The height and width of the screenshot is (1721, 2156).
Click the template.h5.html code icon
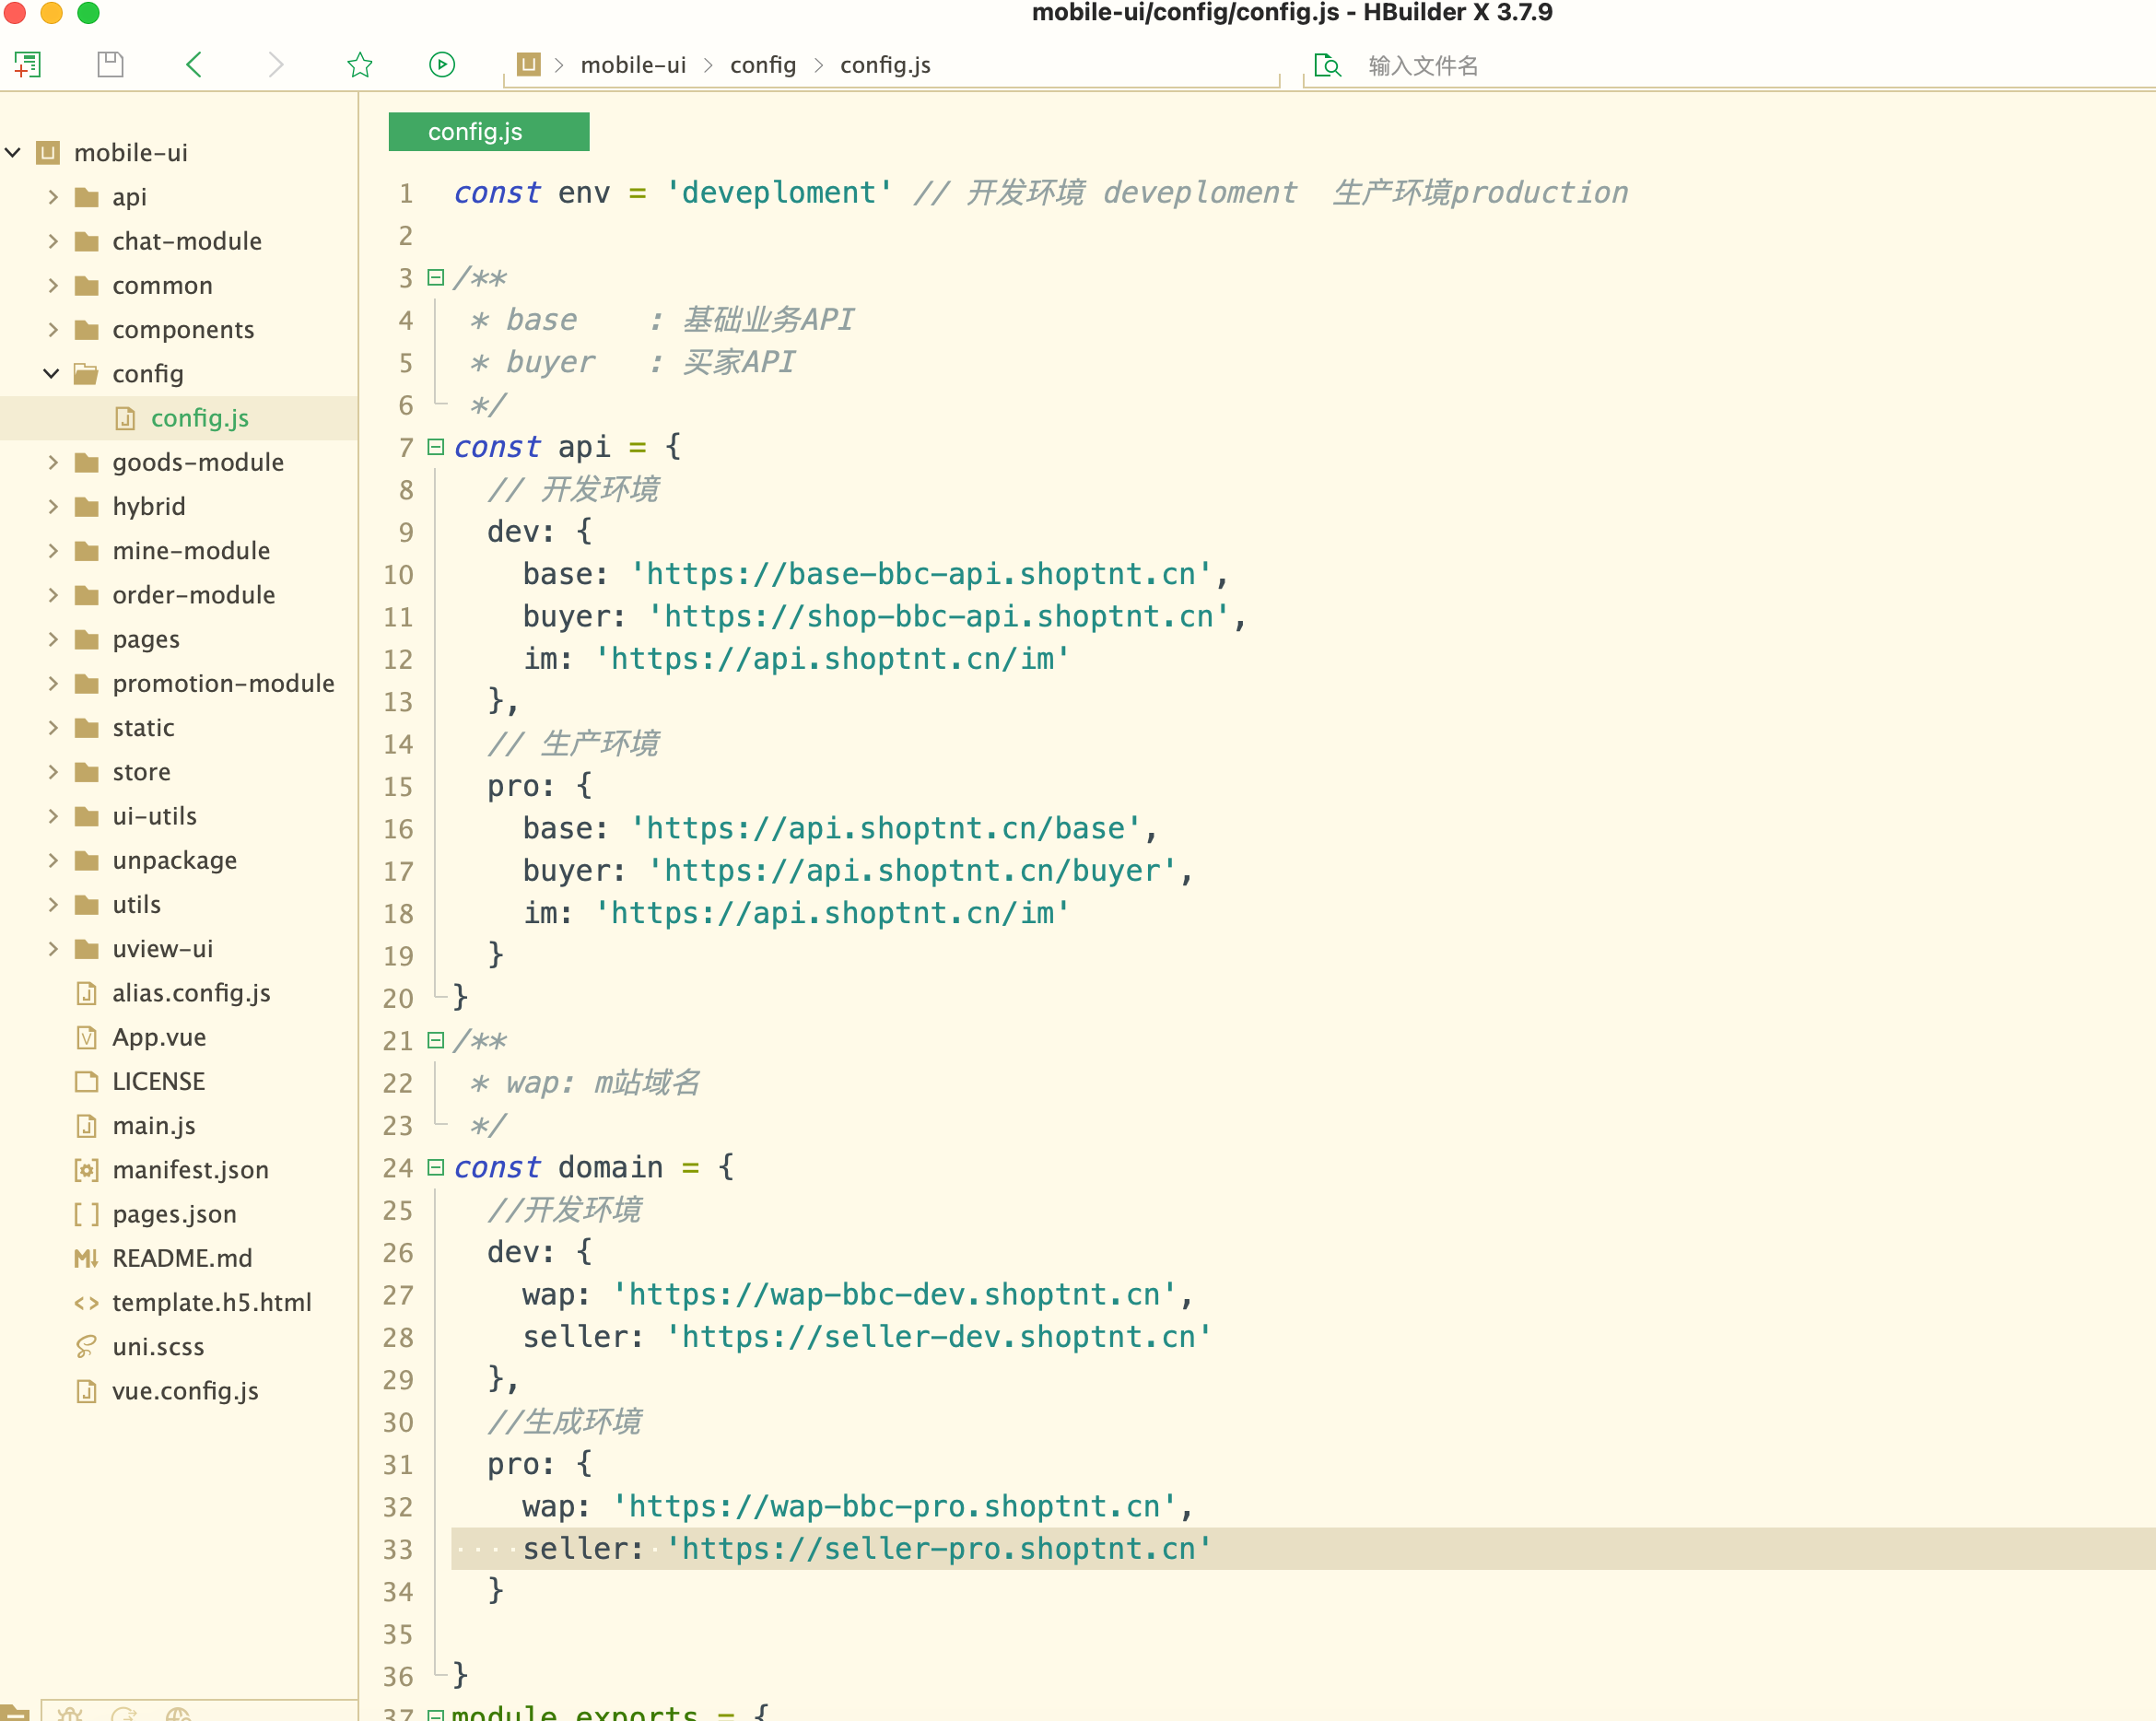[87, 1302]
